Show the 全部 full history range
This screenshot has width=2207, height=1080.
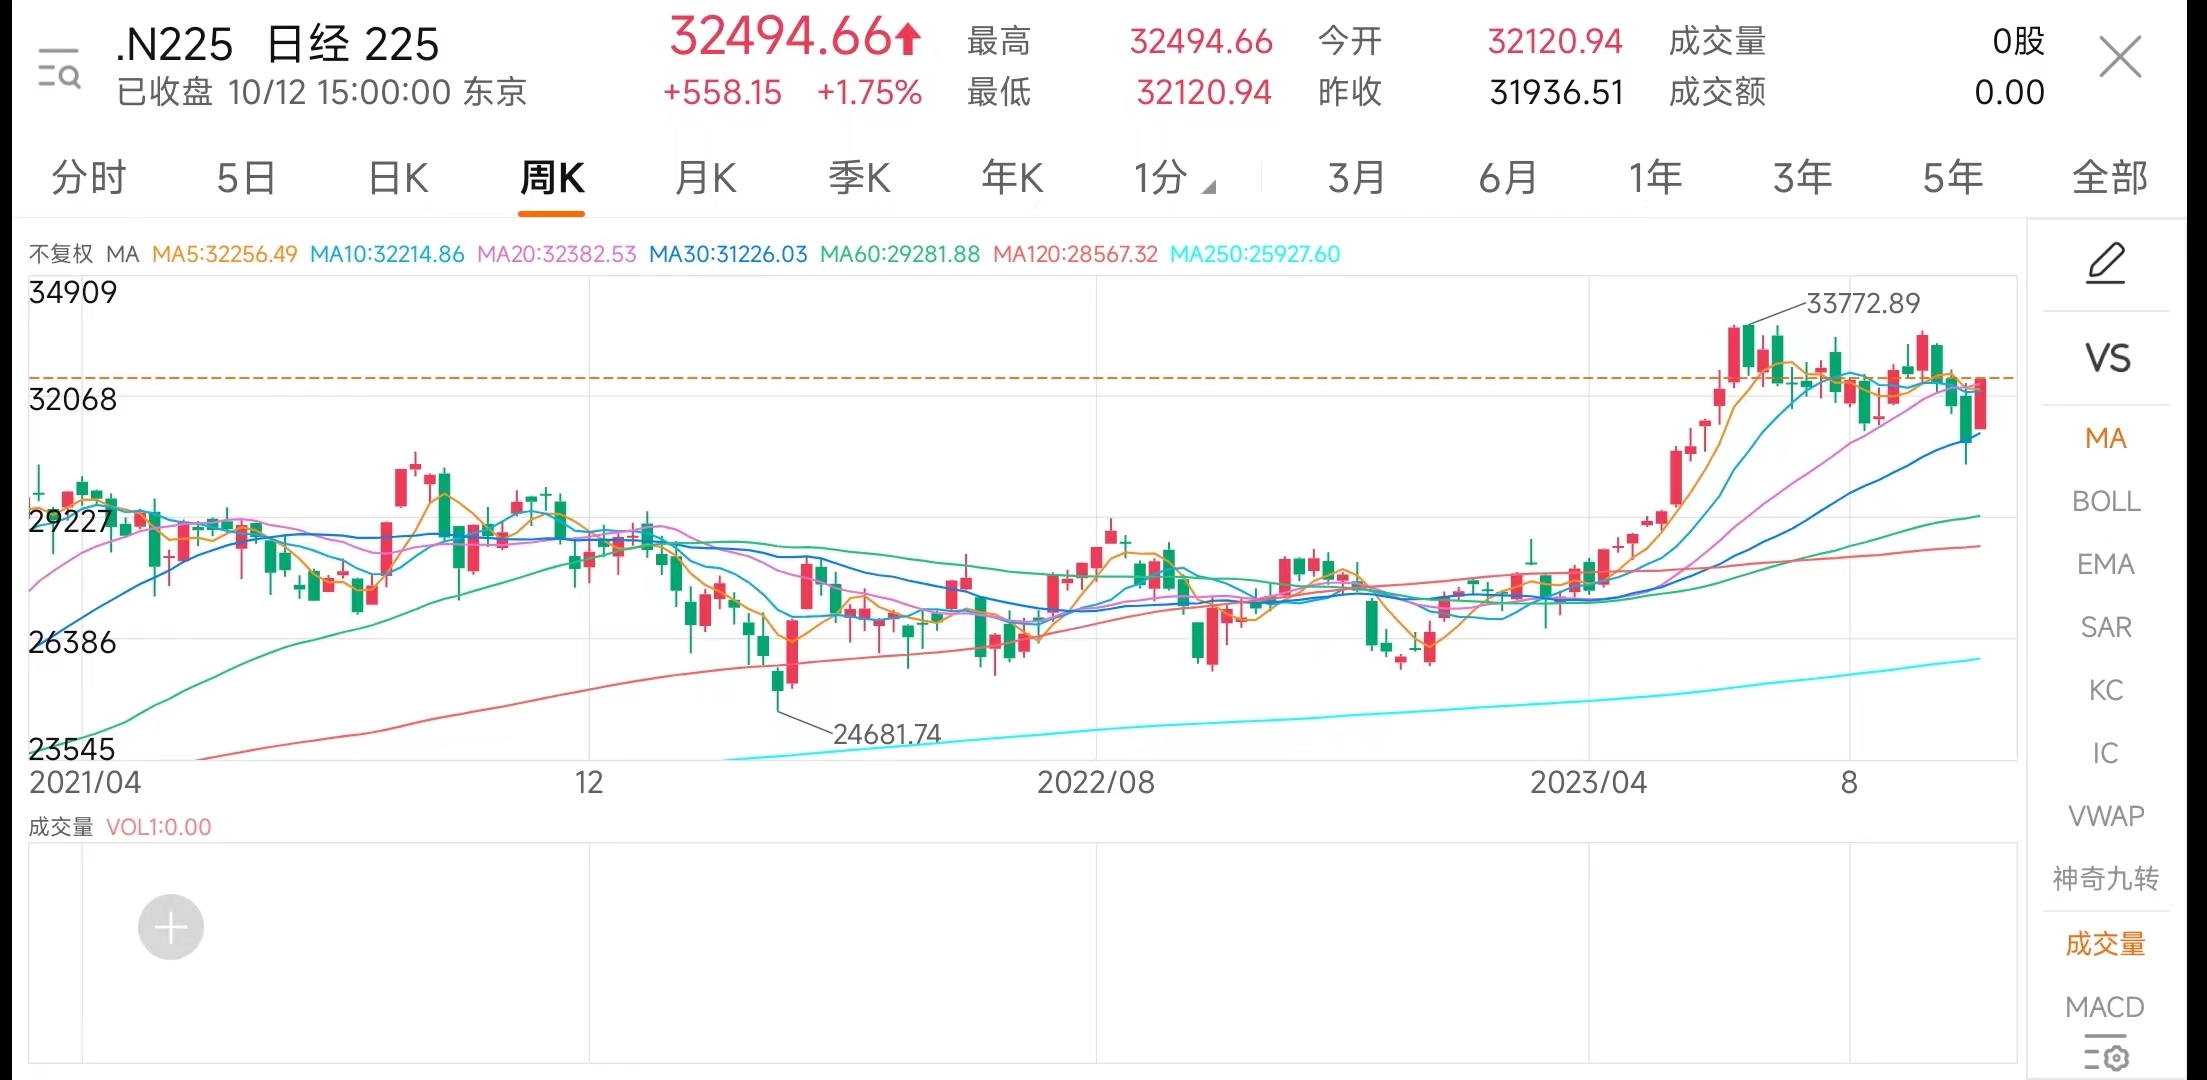[2109, 179]
